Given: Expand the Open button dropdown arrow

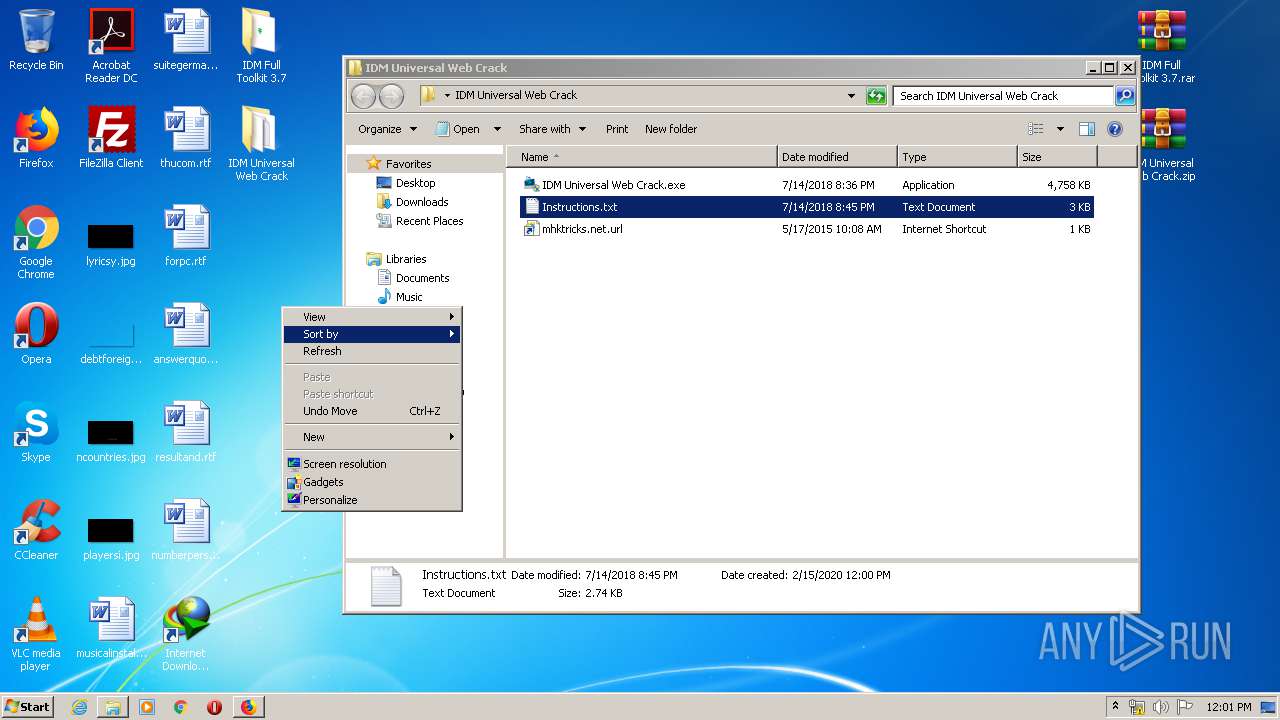Looking at the screenshot, I should click(498, 129).
